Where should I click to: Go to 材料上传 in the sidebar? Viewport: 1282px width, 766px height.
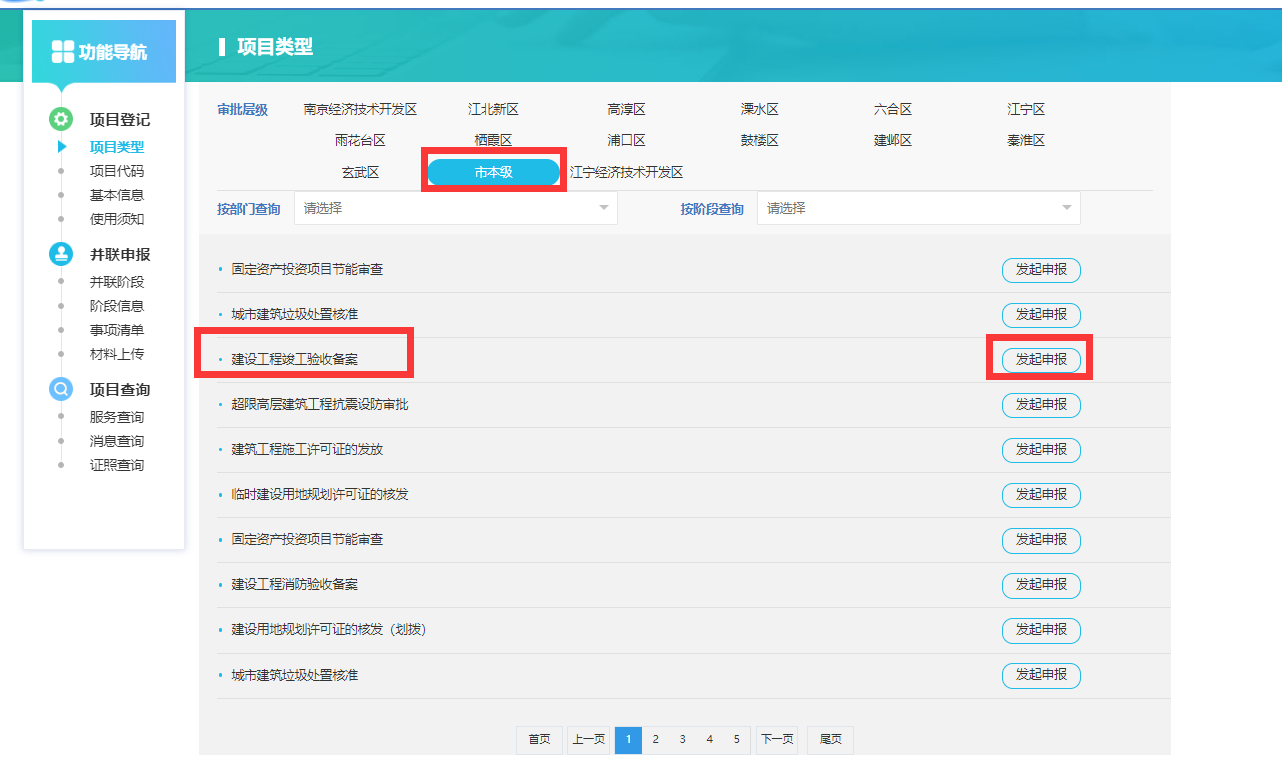coord(117,354)
